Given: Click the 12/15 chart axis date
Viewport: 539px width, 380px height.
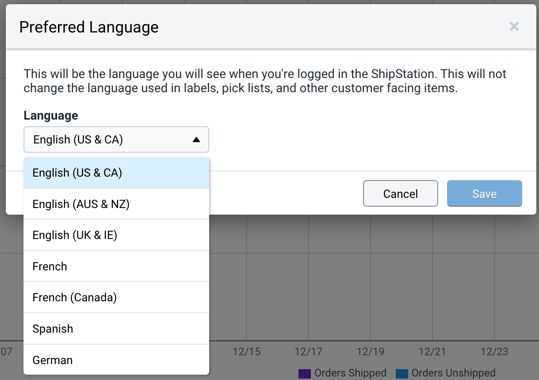Looking at the screenshot, I should coord(246,352).
